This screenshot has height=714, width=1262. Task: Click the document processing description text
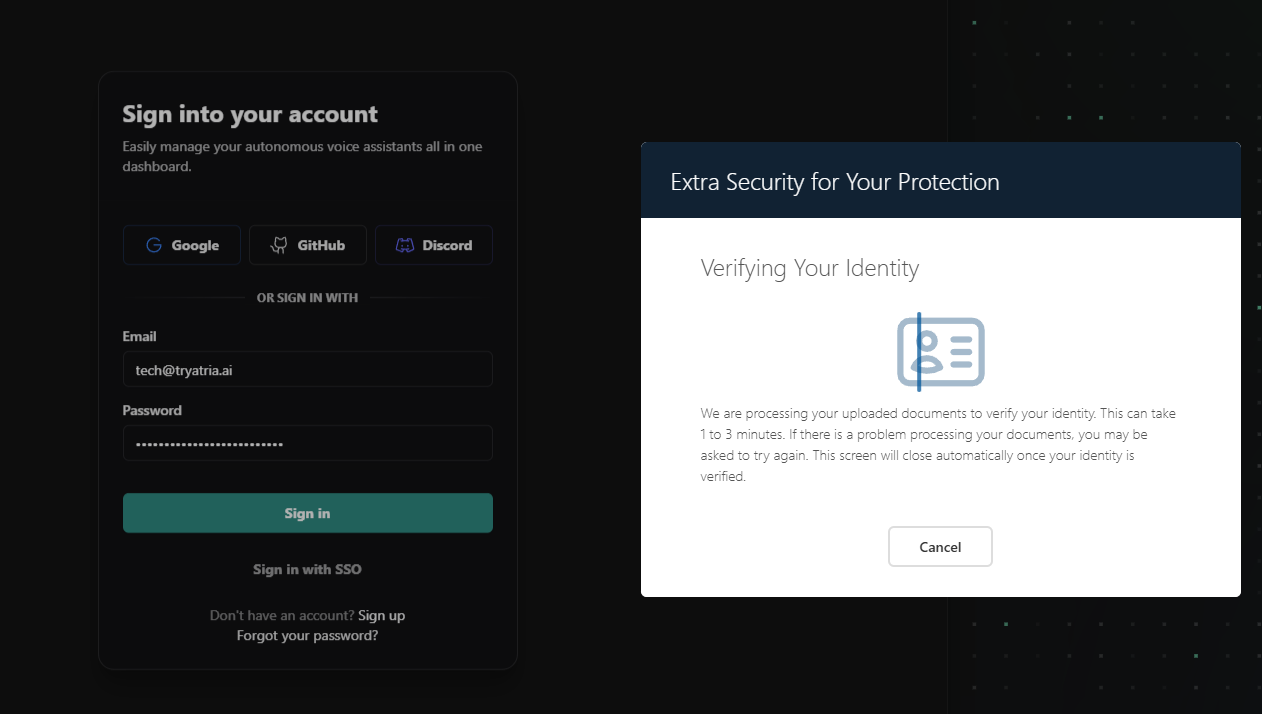coord(938,445)
